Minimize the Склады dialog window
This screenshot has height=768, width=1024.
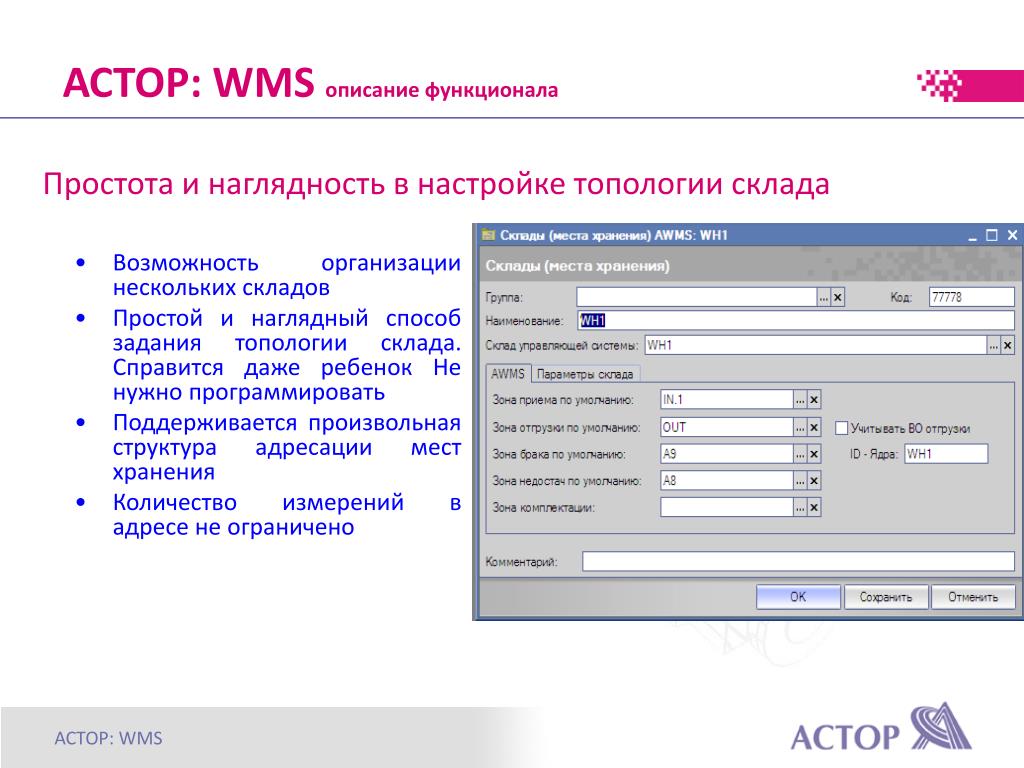pos(972,236)
